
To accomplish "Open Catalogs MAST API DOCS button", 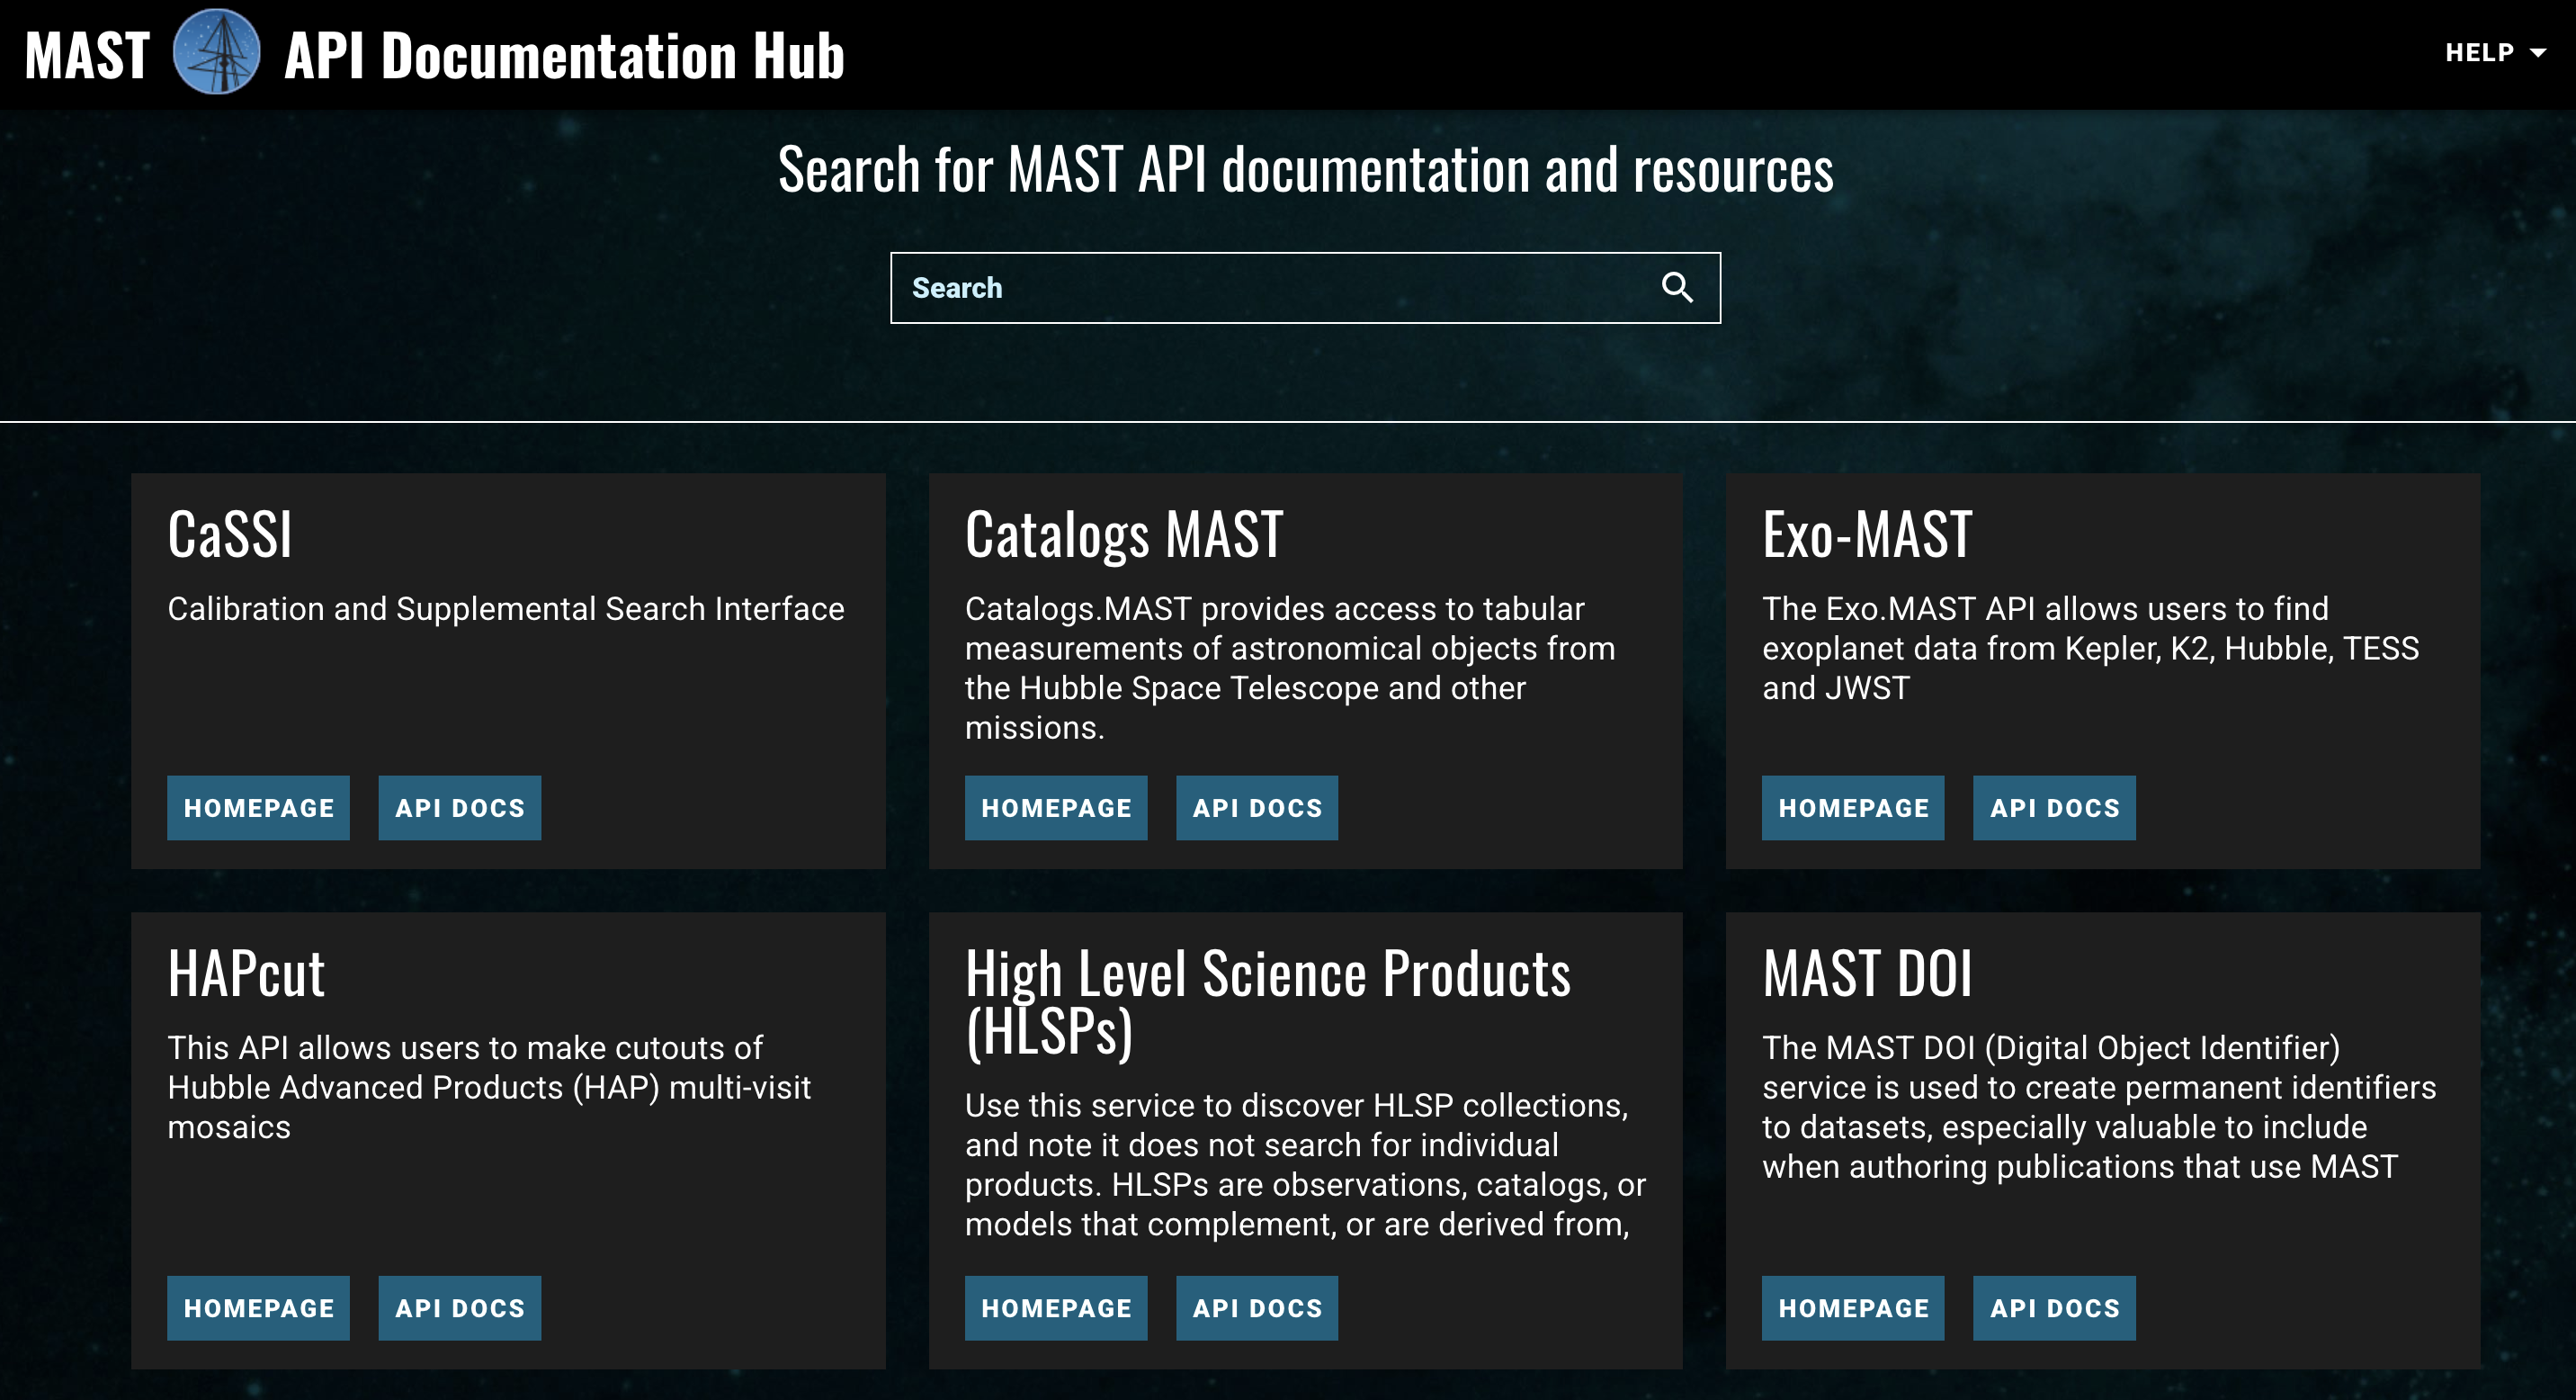I will (x=1257, y=808).
